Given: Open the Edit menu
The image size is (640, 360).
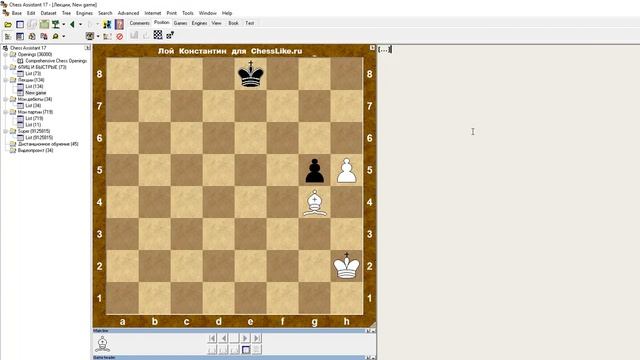Looking at the screenshot, I should (31, 13).
